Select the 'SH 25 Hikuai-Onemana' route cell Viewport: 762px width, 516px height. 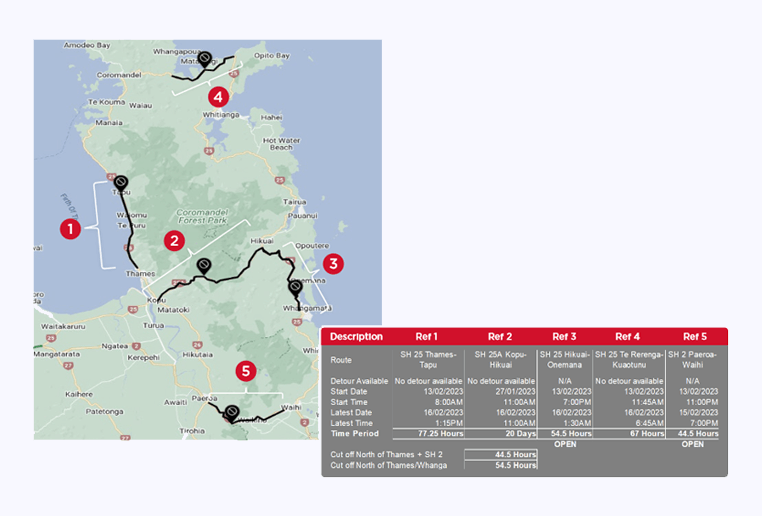(565, 360)
